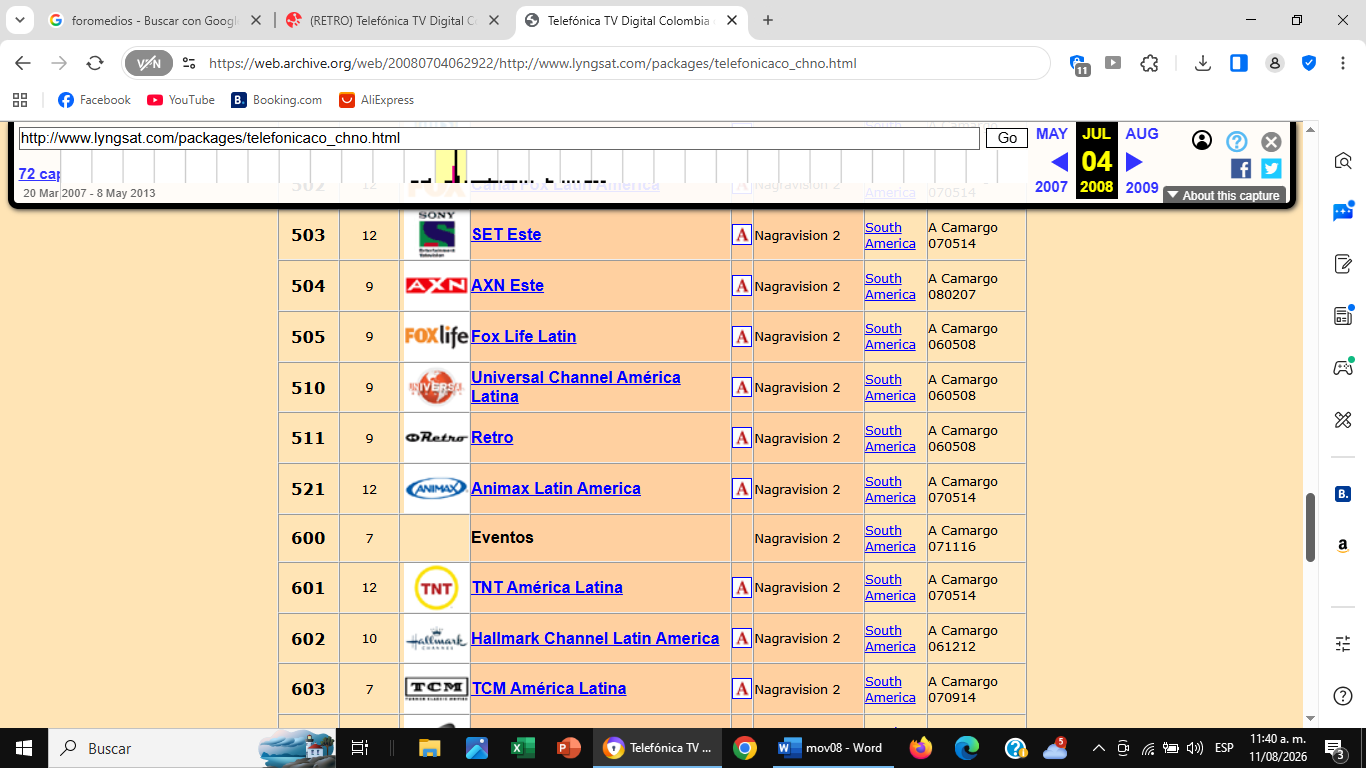Open the AXN Este channel link
This screenshot has height=768, width=1366.
[x=507, y=285]
